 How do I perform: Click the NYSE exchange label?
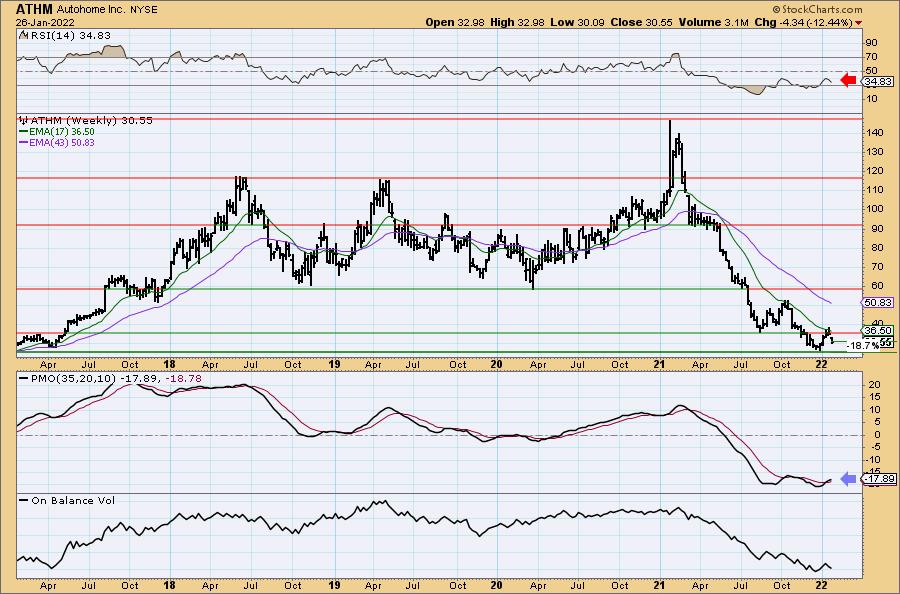coord(142,10)
